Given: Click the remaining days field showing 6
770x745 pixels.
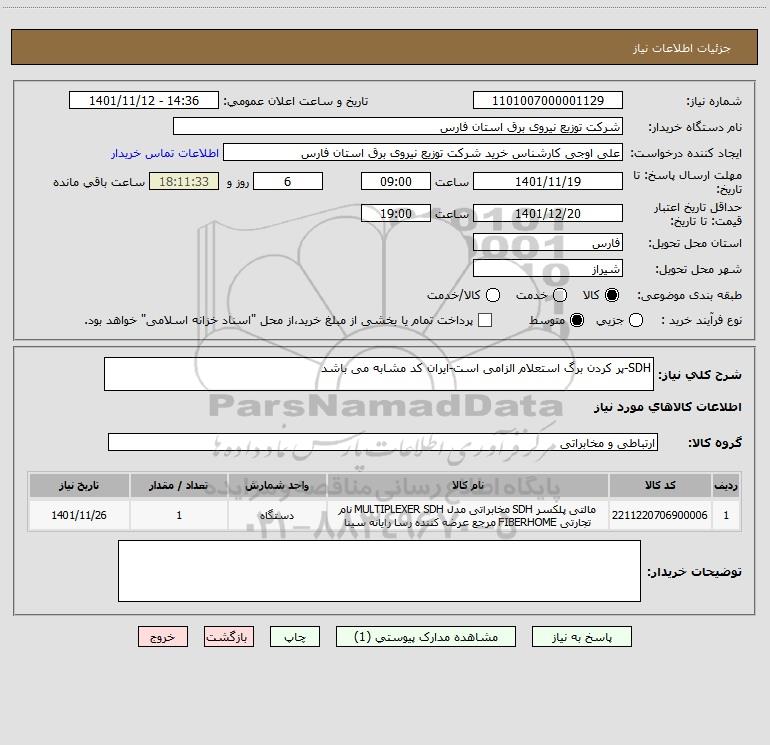Looking at the screenshot, I should click(288, 182).
